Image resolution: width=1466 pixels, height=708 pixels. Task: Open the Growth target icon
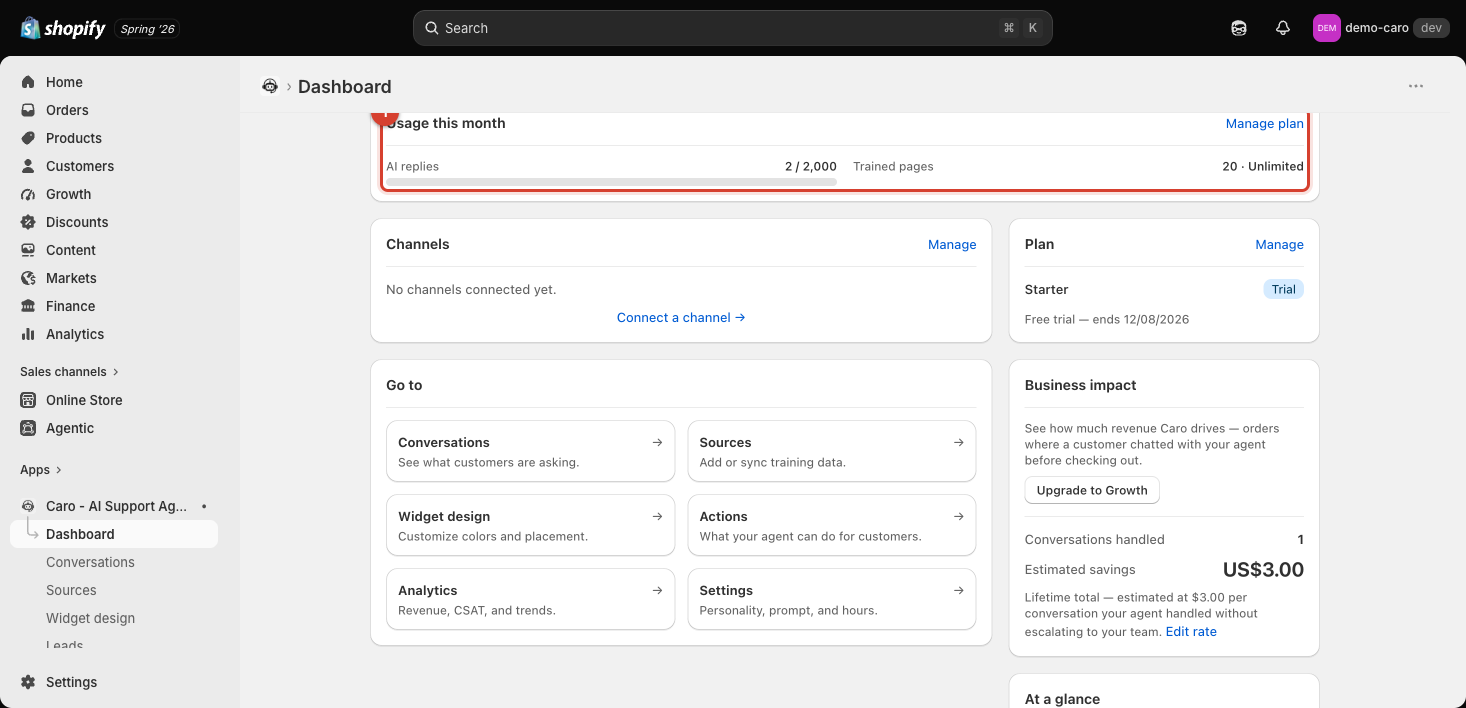28,194
